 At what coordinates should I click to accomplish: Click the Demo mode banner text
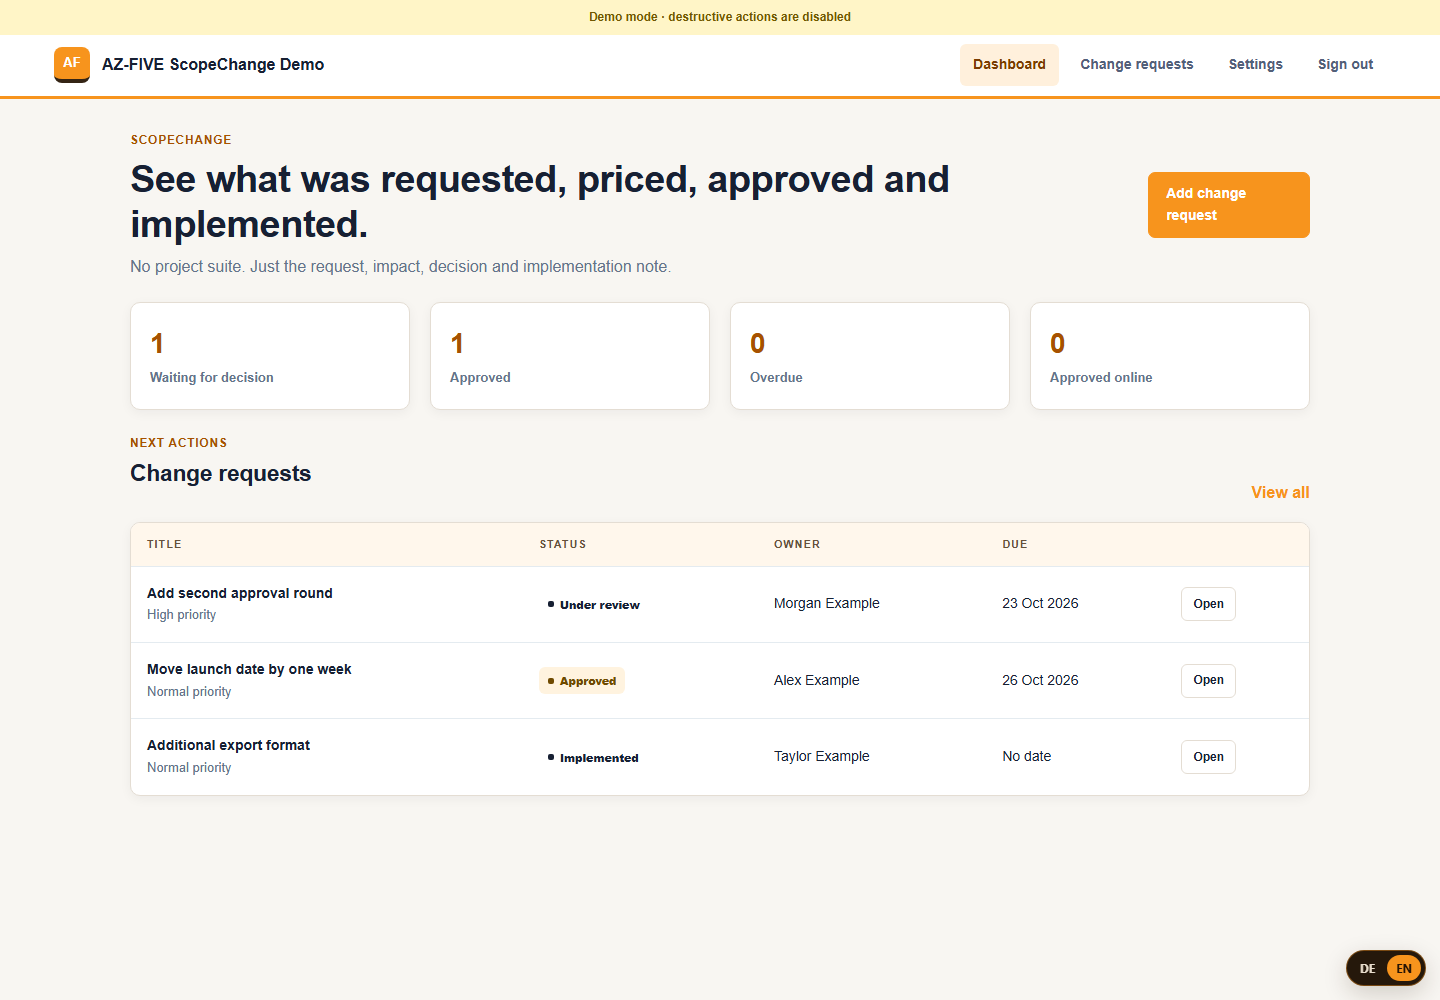(x=720, y=17)
